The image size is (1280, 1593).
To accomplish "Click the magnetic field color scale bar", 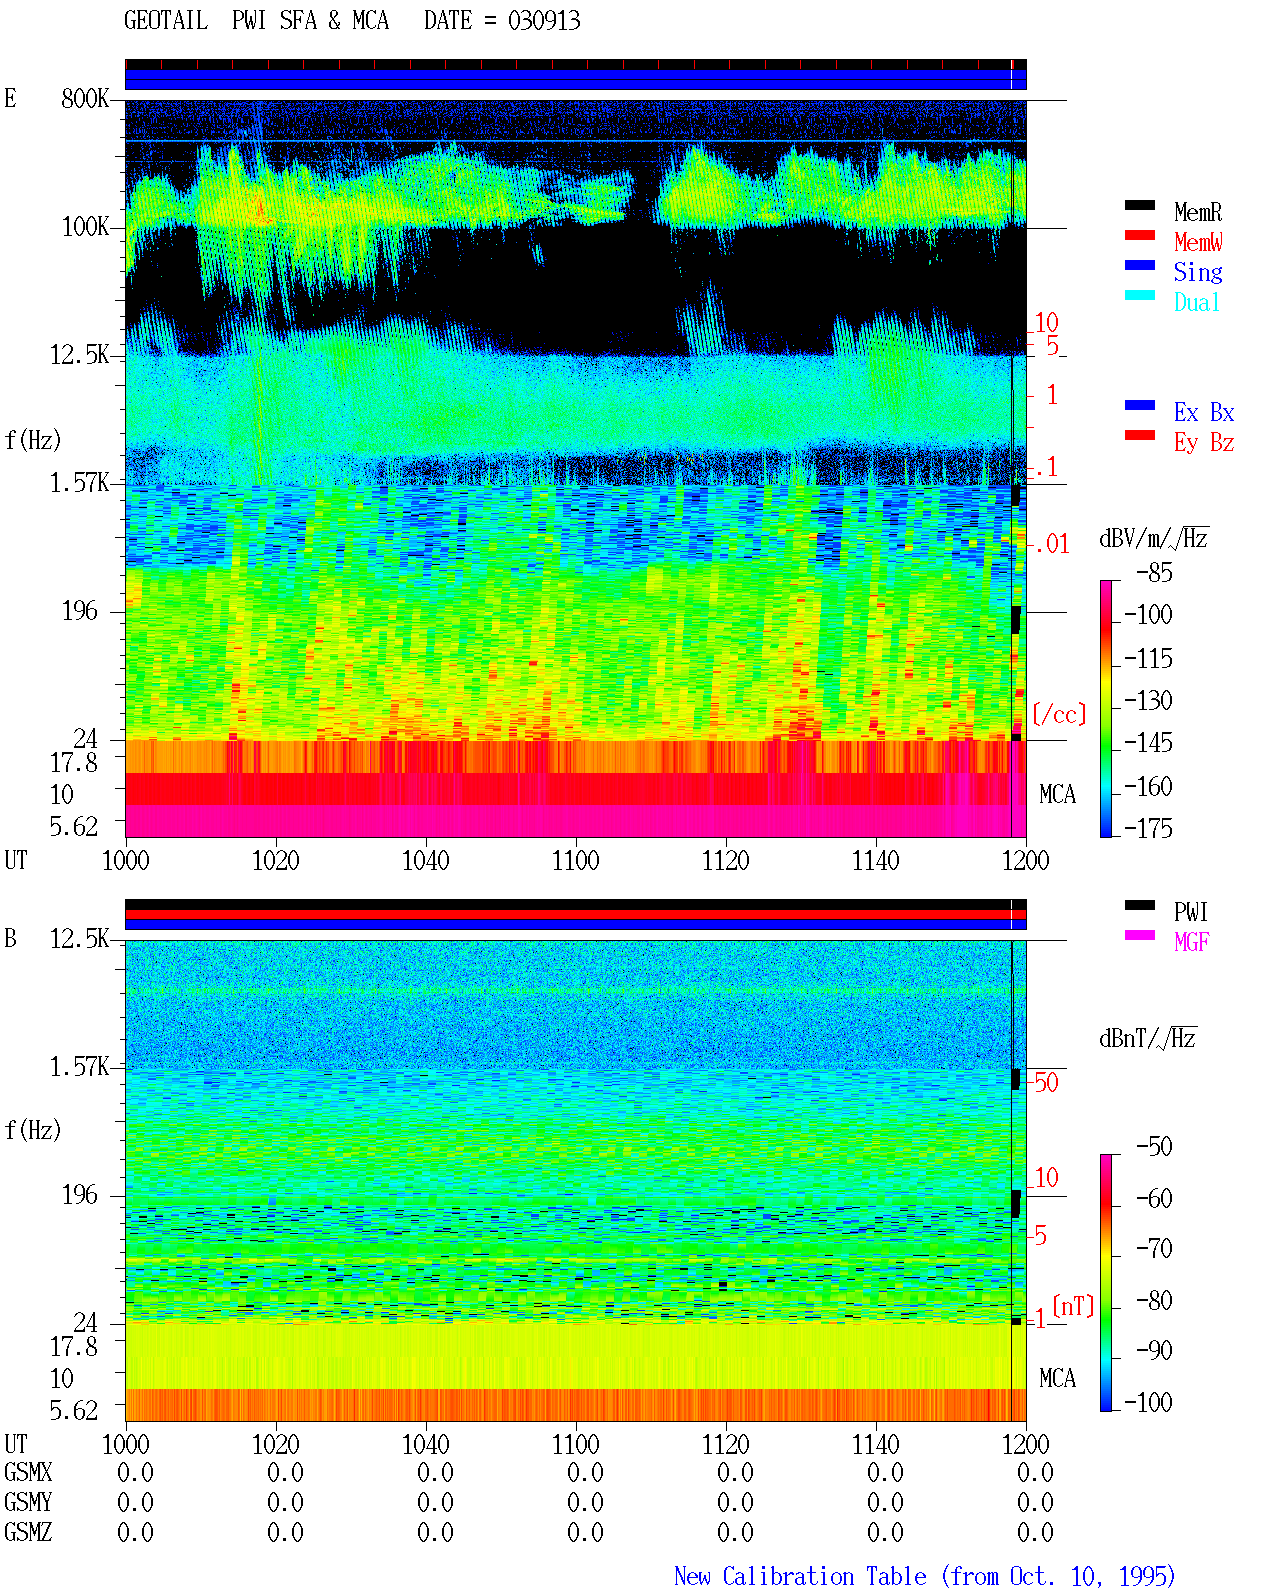I will click(x=1105, y=1283).
